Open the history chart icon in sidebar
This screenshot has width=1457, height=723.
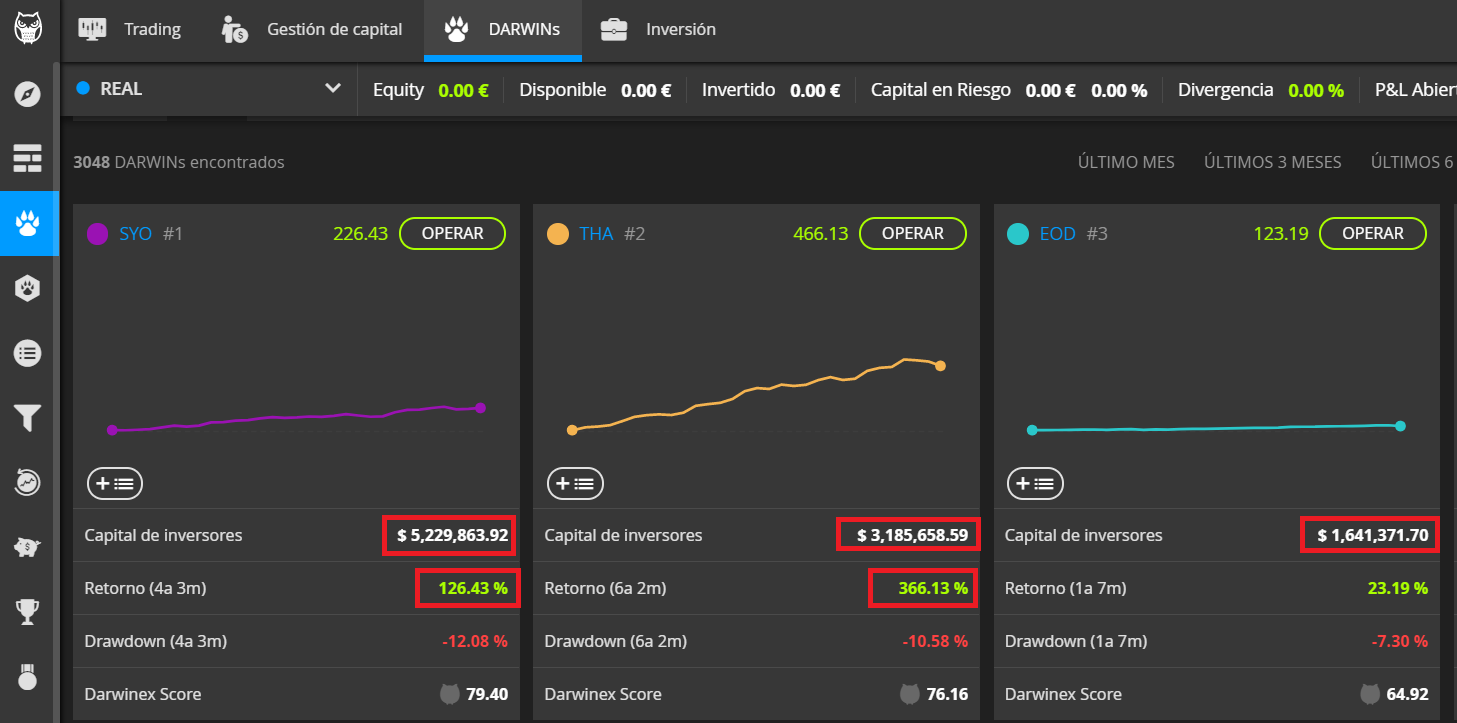(28, 482)
